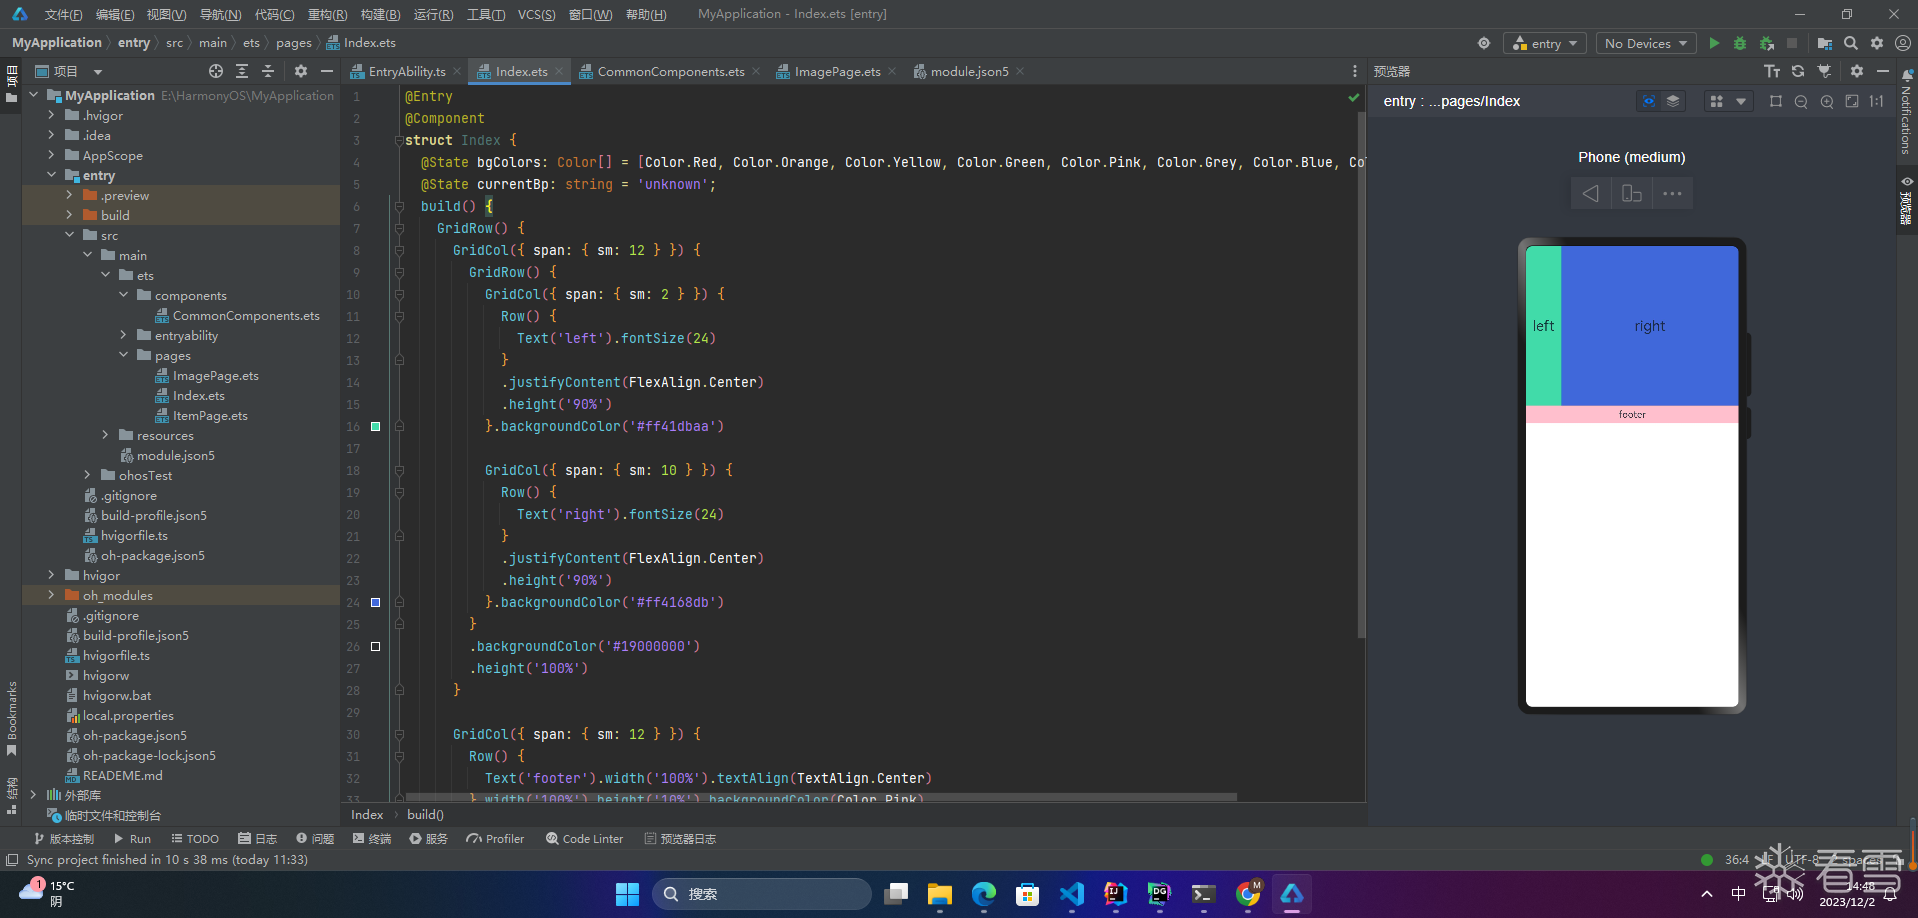The height and width of the screenshot is (918, 1918).
Task: Open the 构建(B) menu
Action: [x=380, y=14]
